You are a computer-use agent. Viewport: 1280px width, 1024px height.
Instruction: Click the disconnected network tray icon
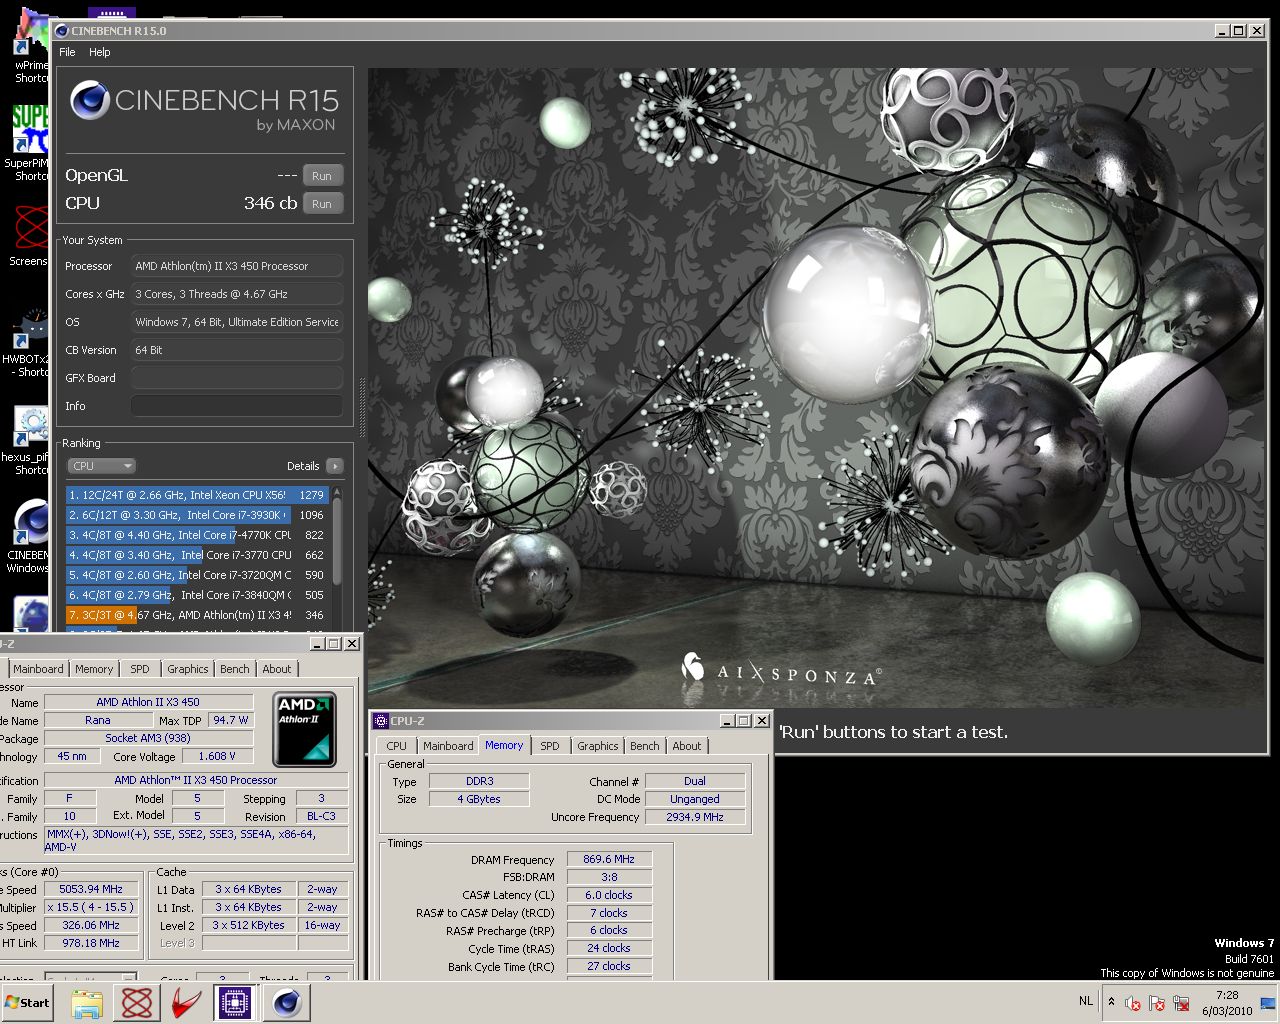point(1181,1003)
